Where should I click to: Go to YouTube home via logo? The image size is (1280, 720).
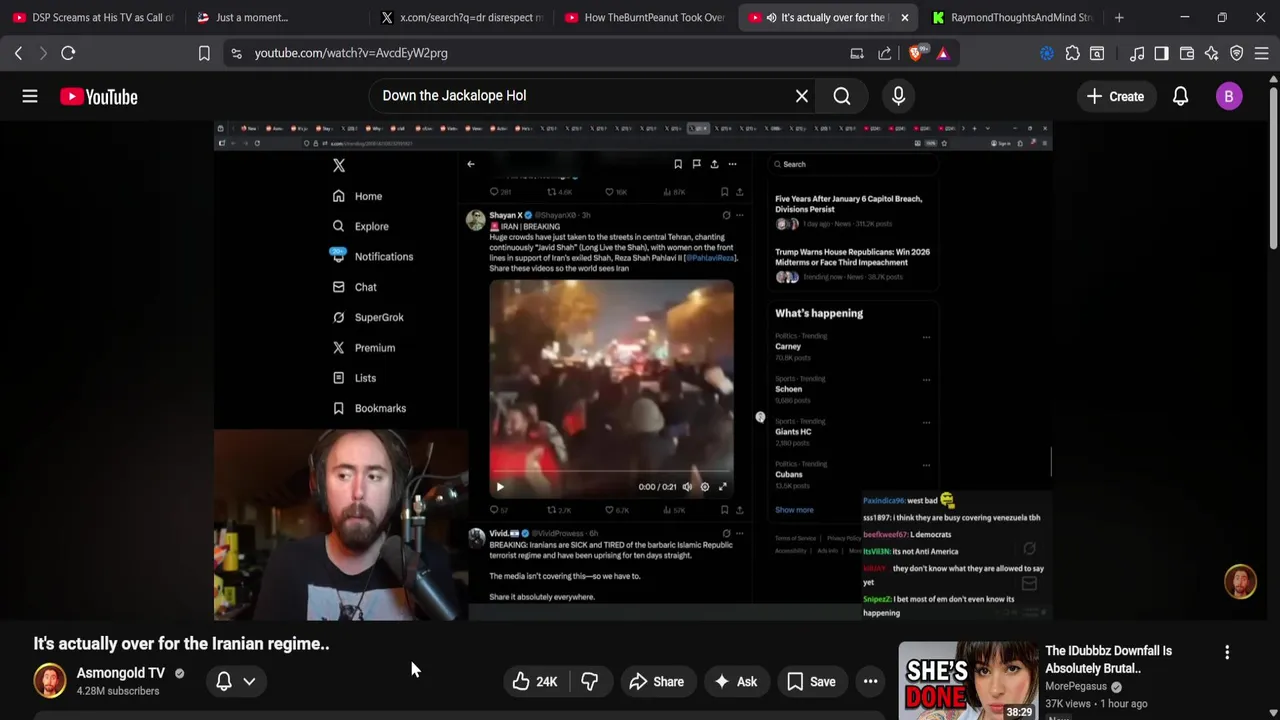[98, 97]
